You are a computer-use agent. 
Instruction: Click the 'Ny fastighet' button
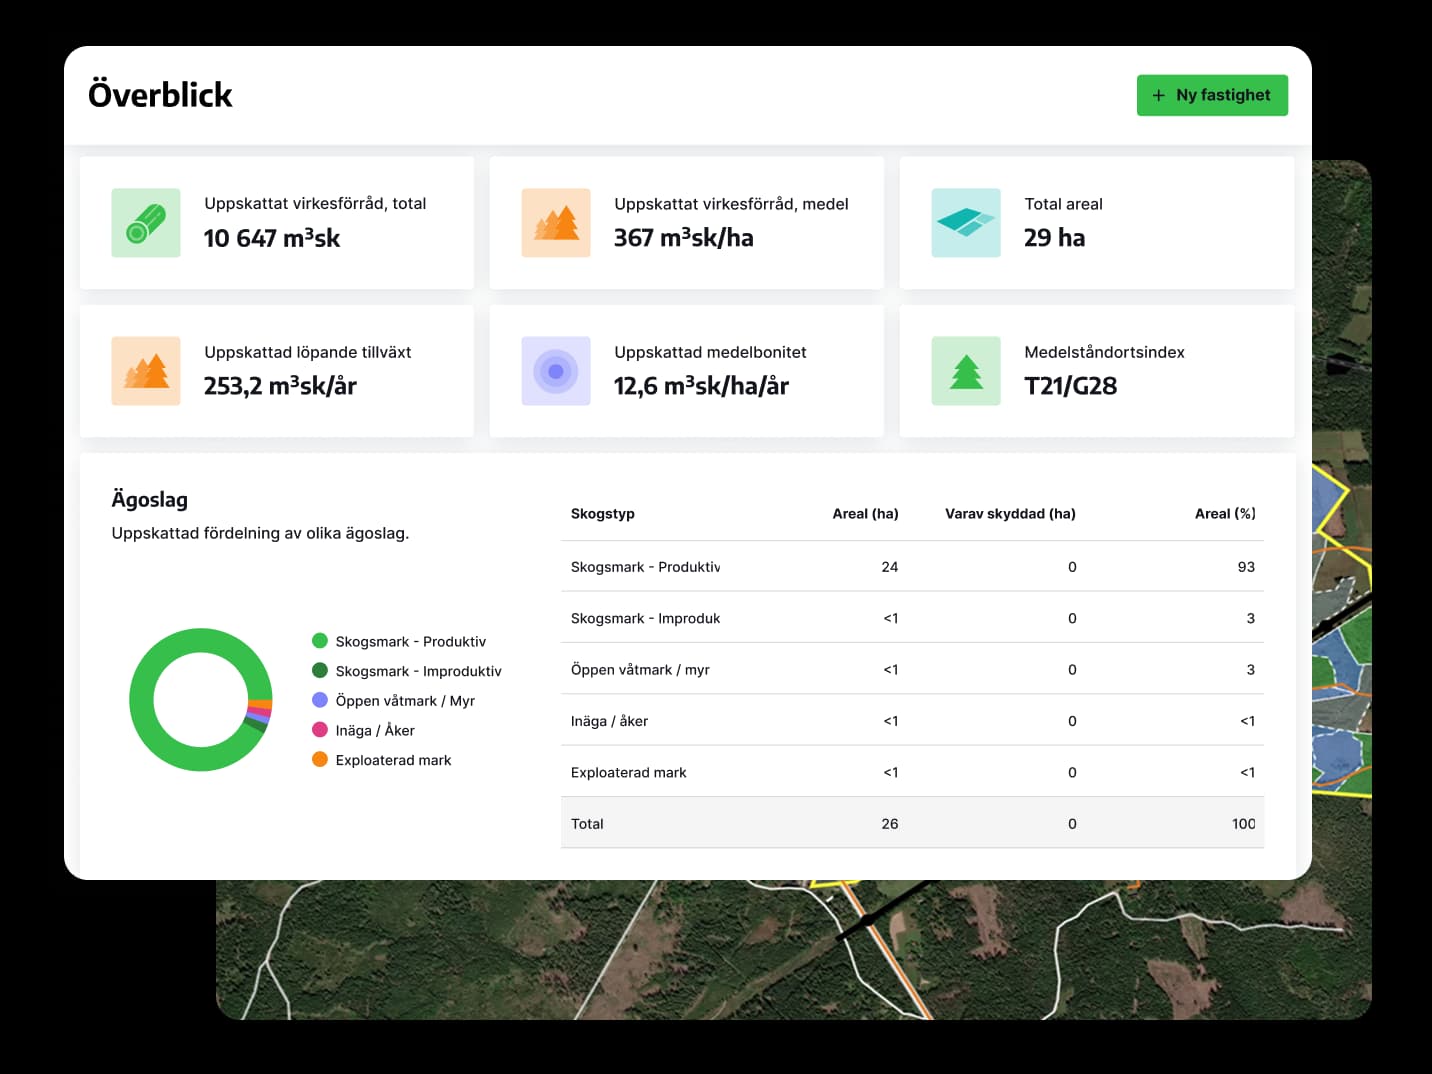point(1212,95)
